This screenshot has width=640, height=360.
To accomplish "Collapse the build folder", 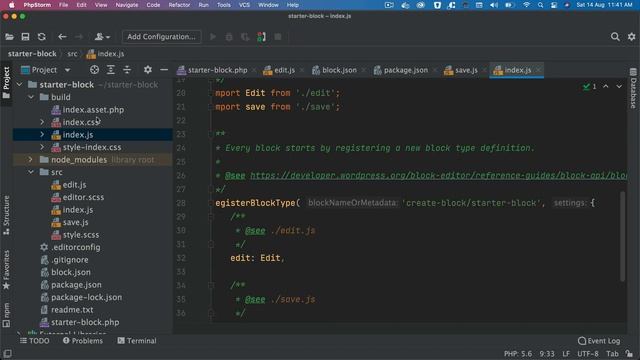I will click(x=31, y=97).
